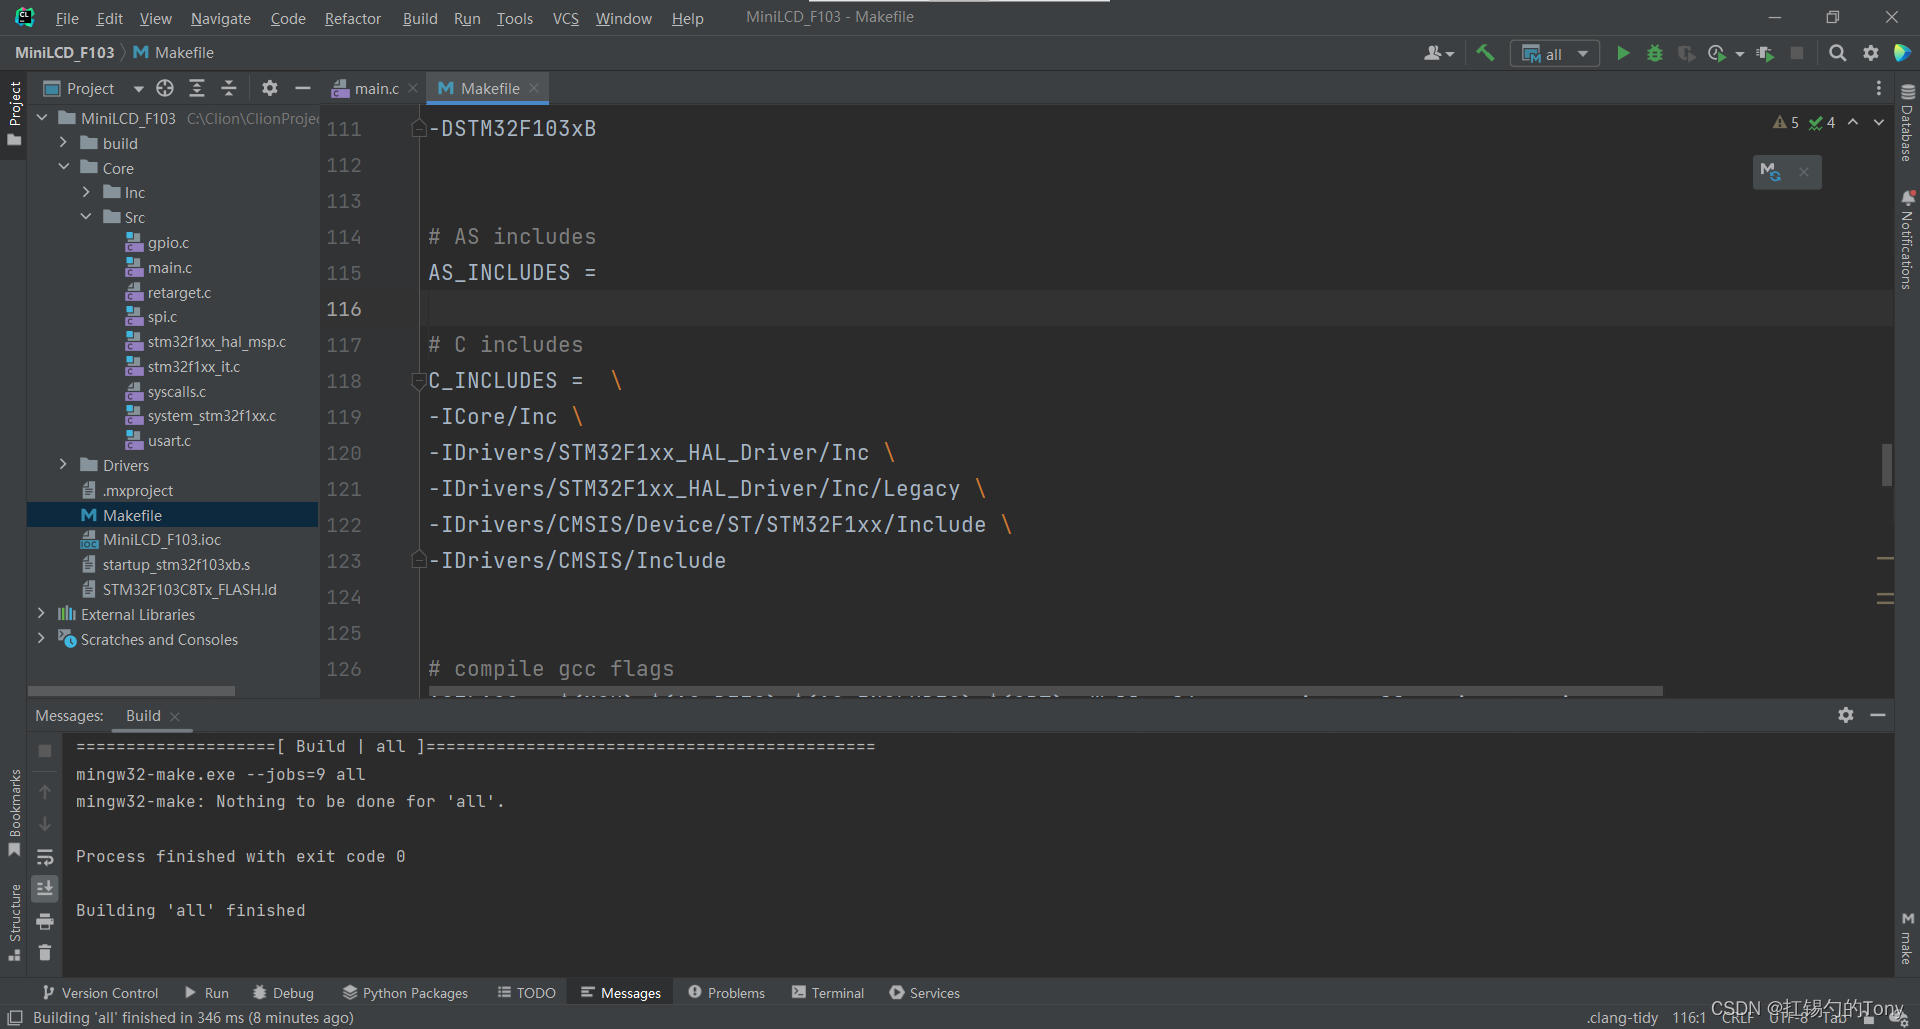The width and height of the screenshot is (1920, 1029).
Task: Open the Terminal tool window
Action: click(x=827, y=993)
